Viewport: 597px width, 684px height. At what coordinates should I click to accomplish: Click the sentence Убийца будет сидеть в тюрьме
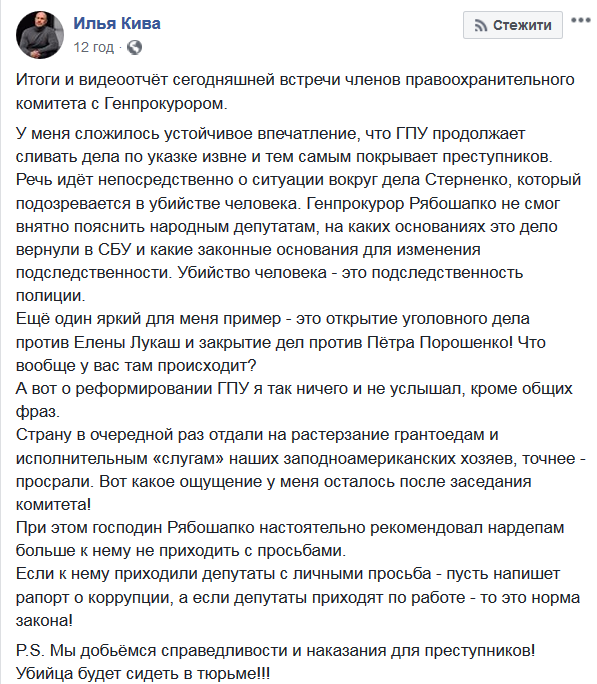143,673
